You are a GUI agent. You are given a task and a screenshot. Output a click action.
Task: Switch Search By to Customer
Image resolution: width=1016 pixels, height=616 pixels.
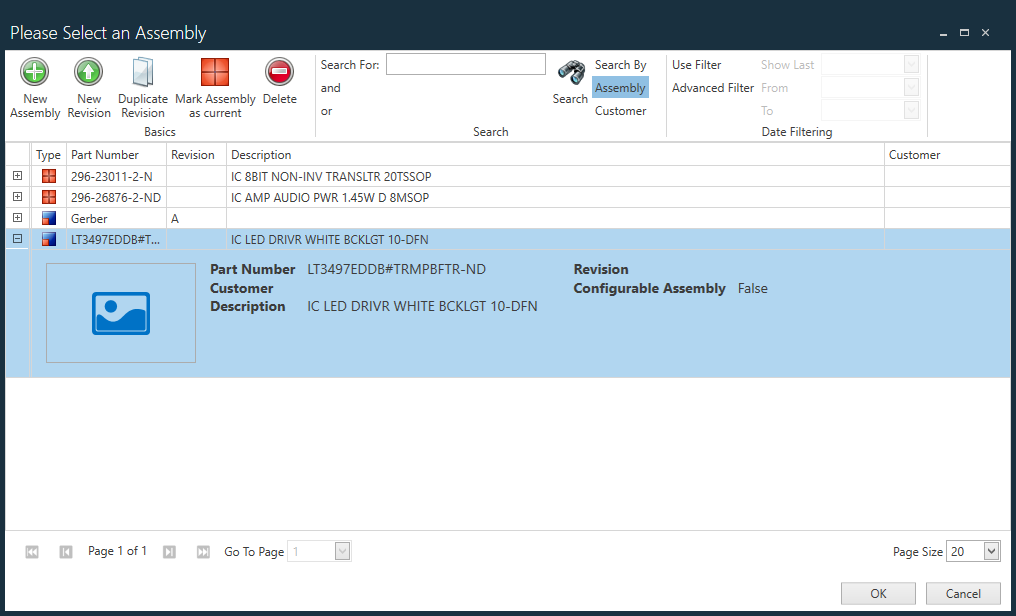(620, 111)
